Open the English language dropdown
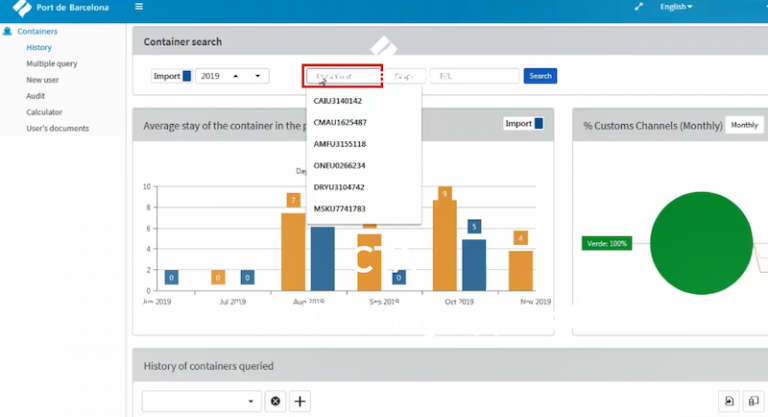 (676, 7)
